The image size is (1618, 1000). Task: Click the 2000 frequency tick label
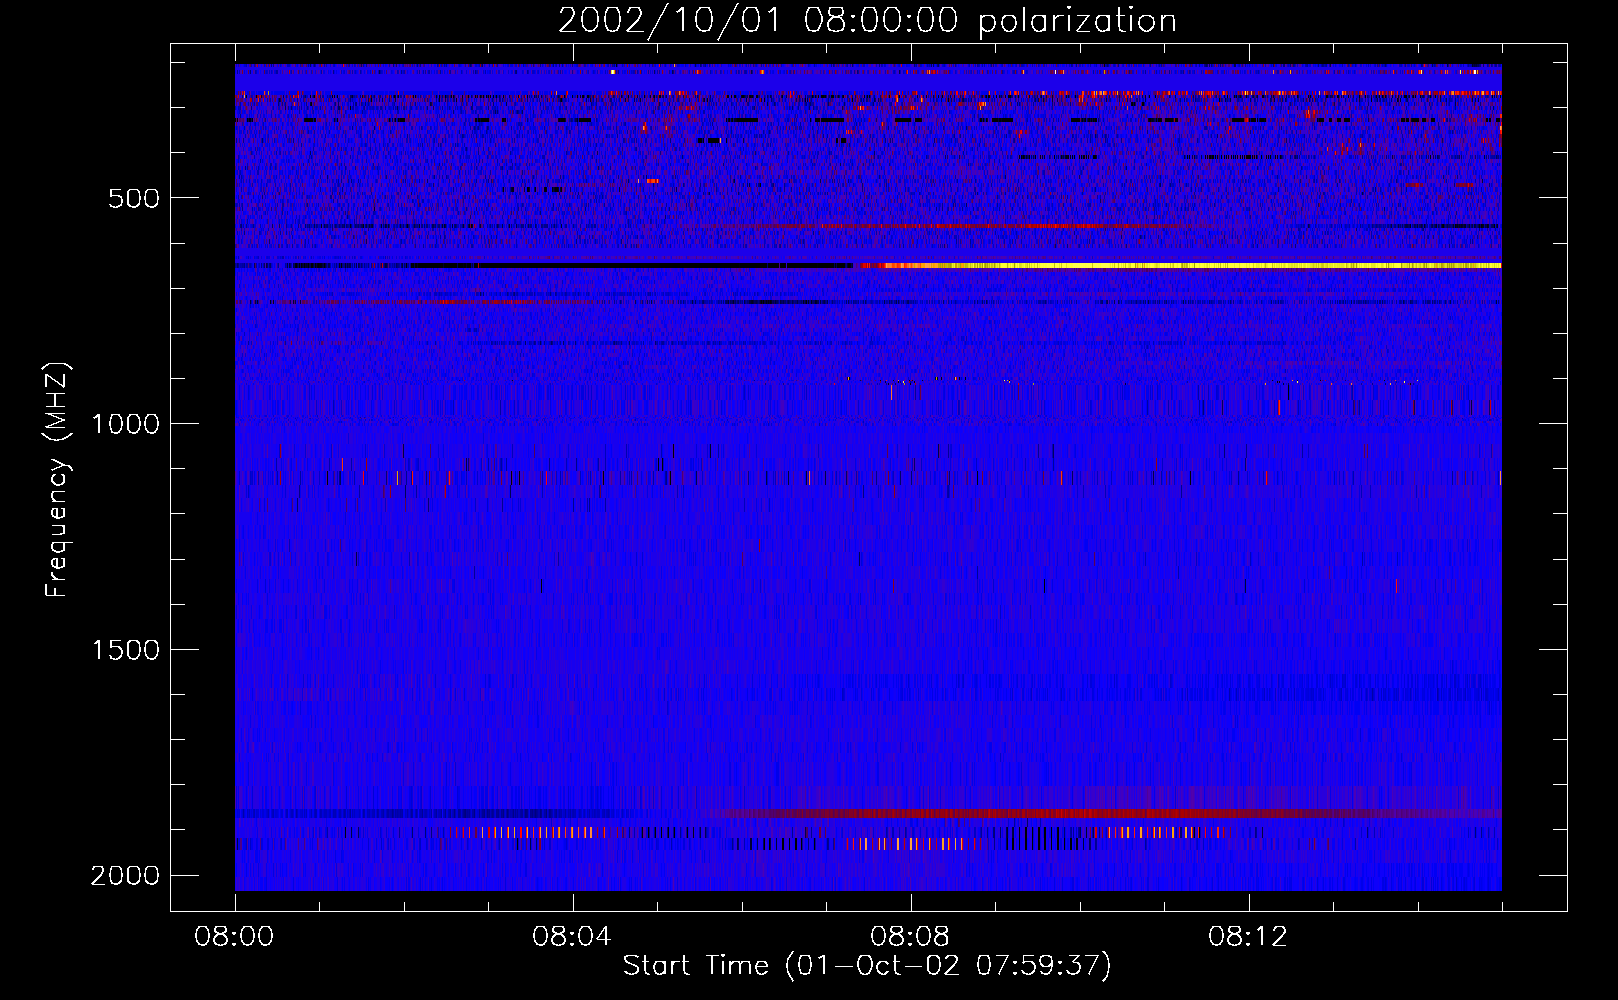pos(125,876)
